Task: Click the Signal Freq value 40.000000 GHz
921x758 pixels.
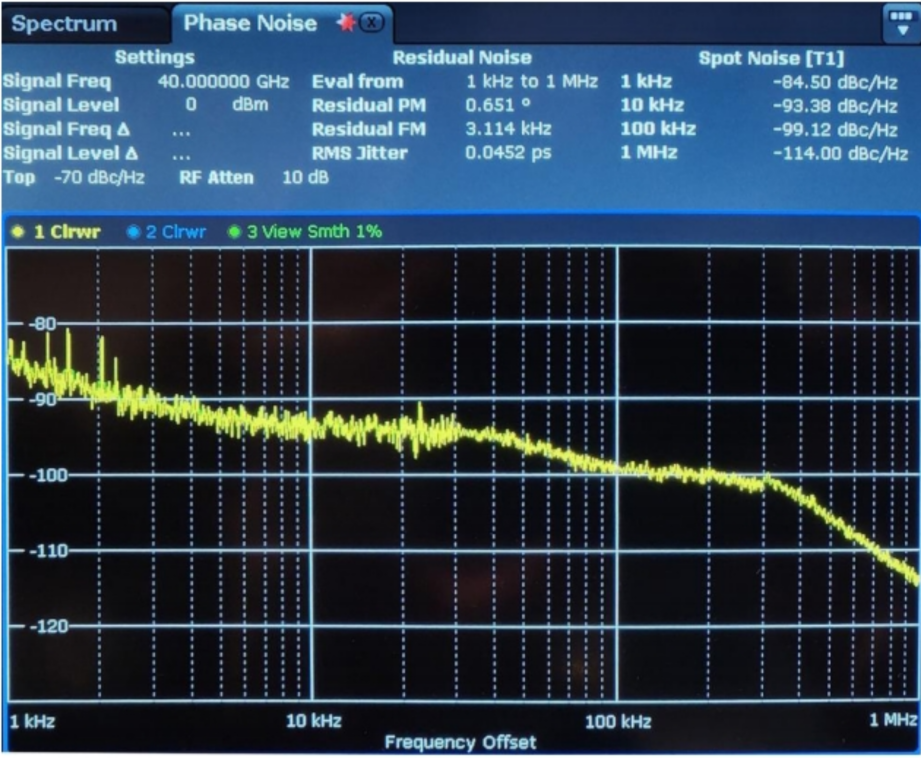Action: [223, 81]
